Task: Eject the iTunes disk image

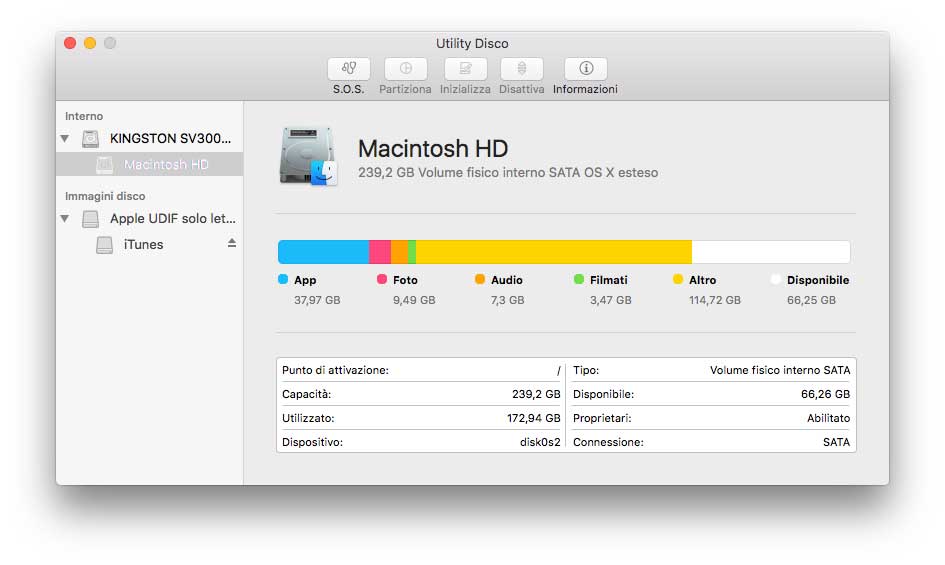Action: tap(232, 243)
